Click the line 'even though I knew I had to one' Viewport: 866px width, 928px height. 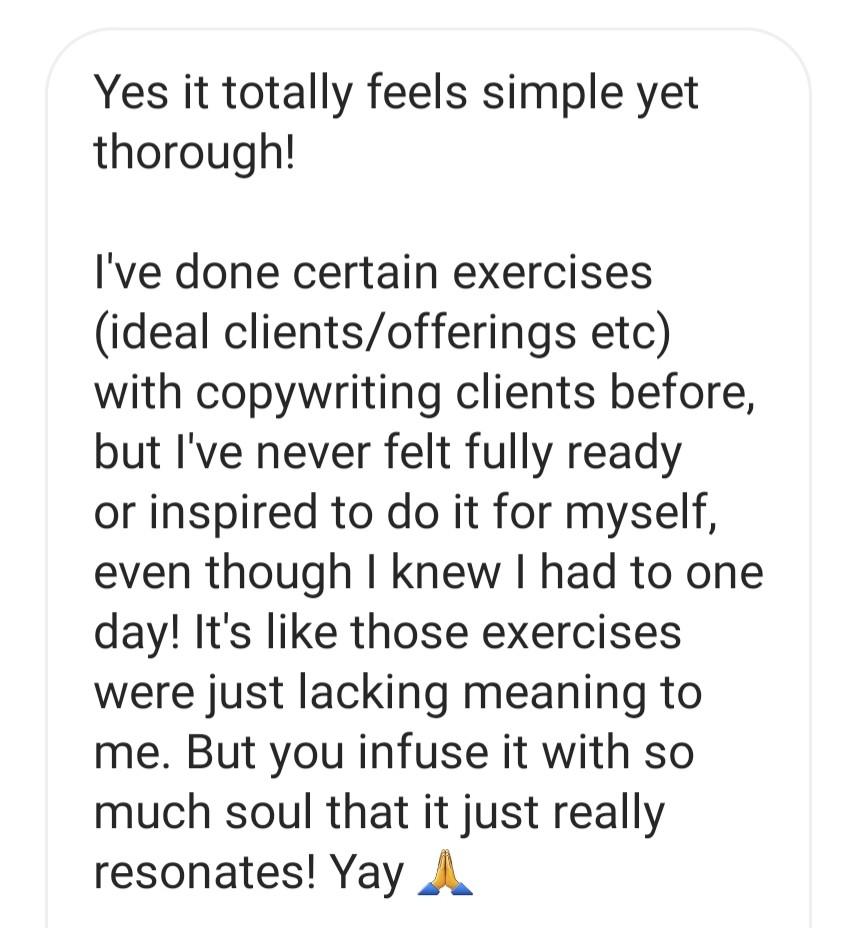tap(429, 572)
